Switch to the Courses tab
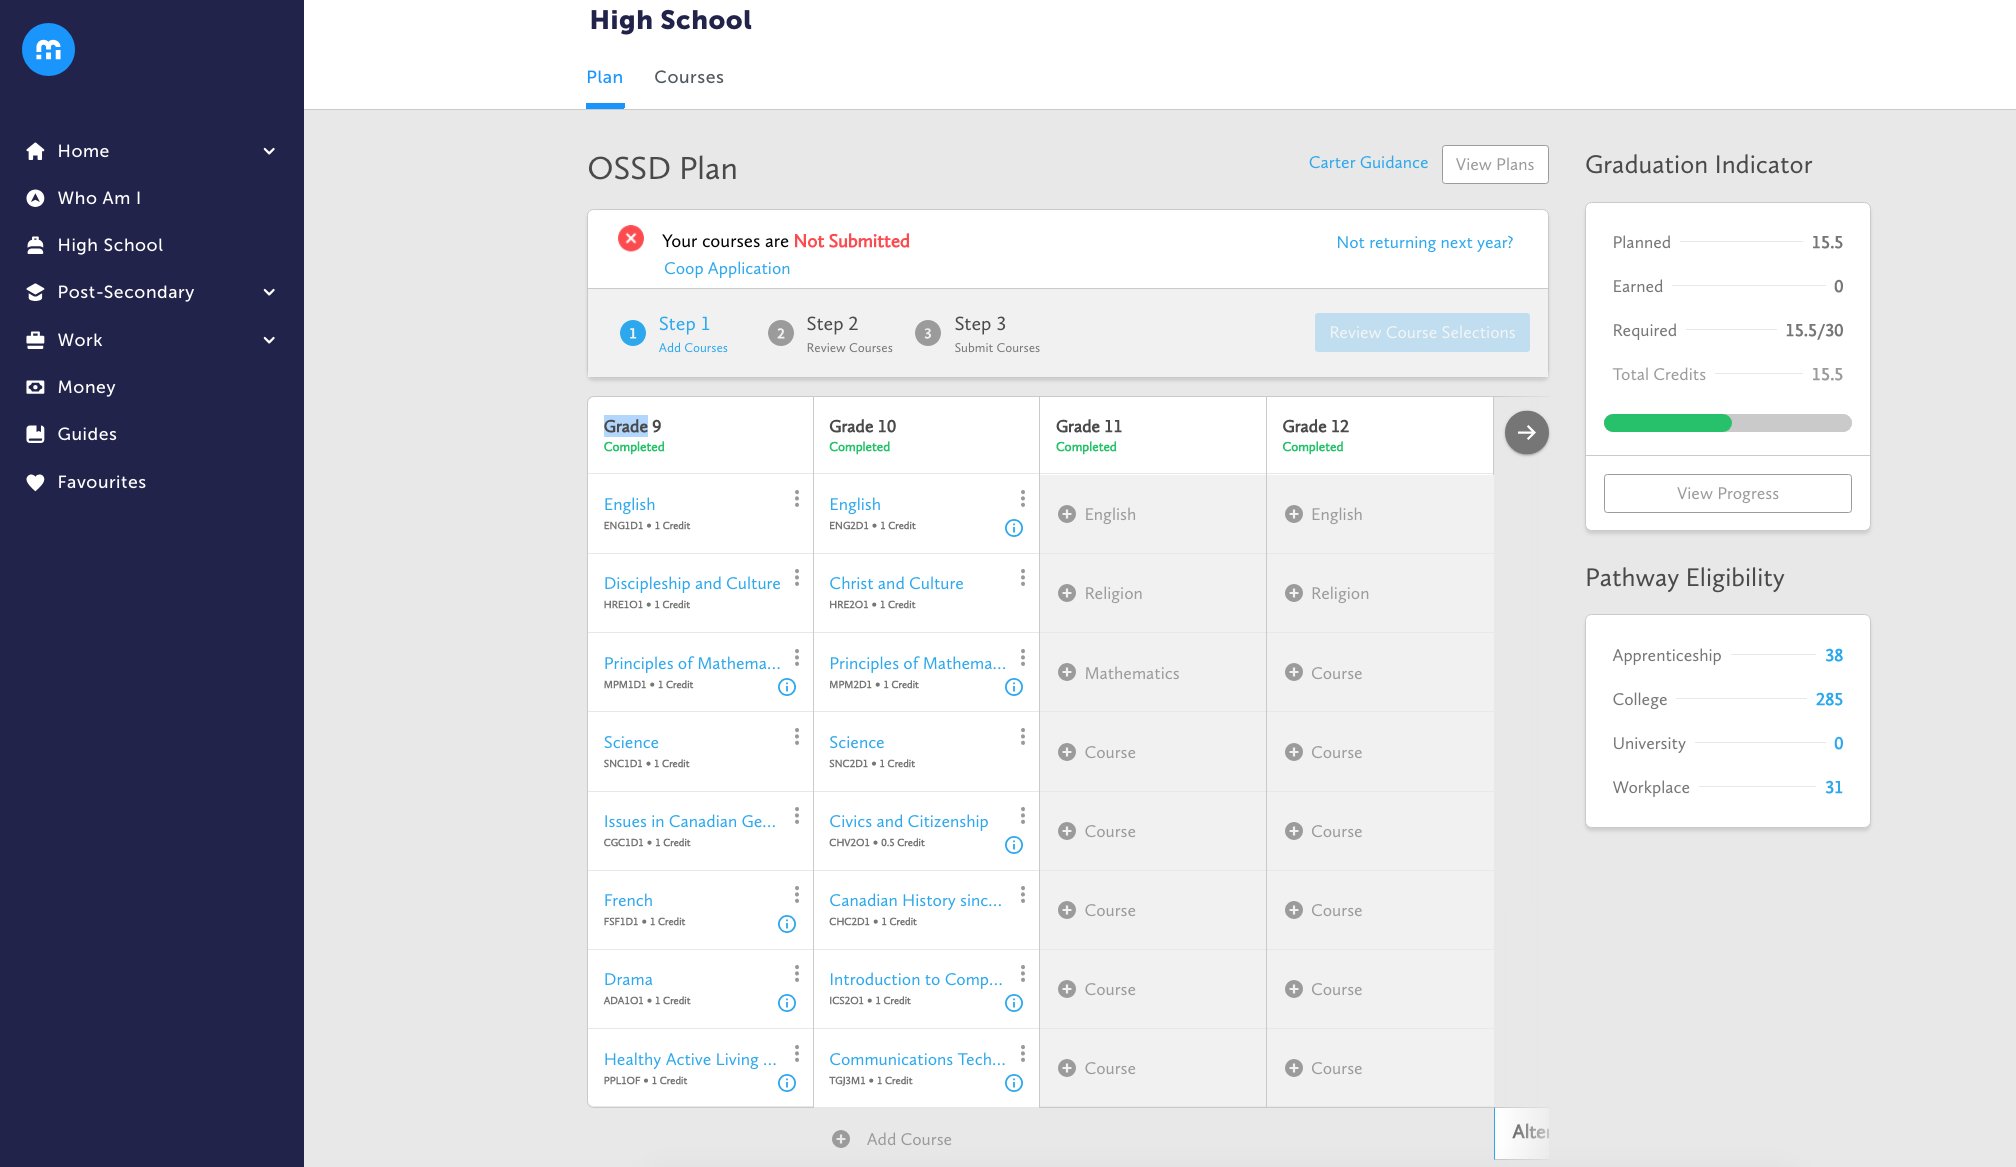 688,77
